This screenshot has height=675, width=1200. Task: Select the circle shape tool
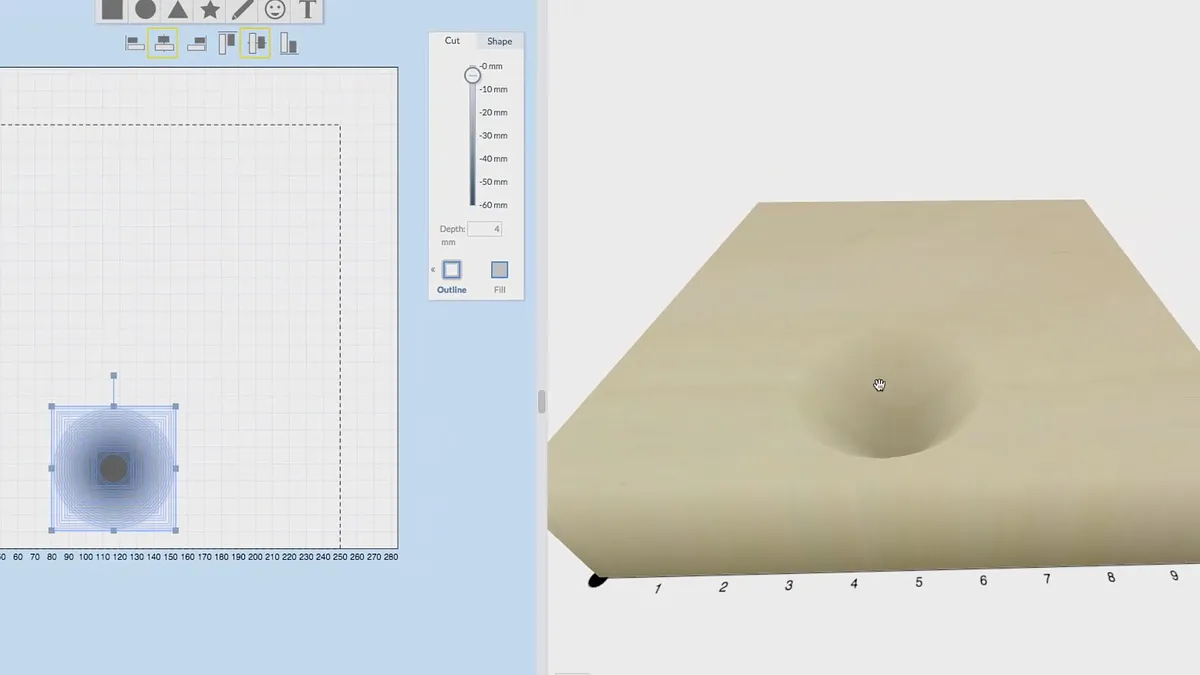point(145,10)
